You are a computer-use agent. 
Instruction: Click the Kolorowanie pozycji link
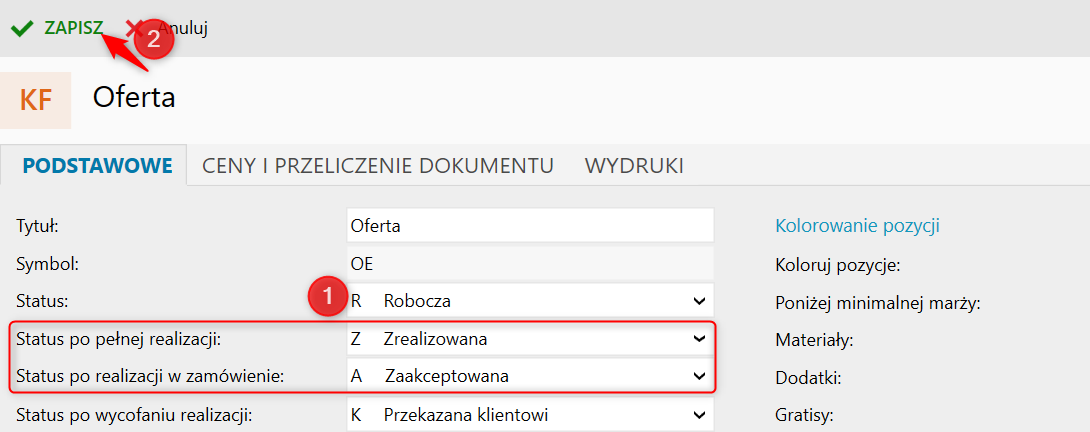857,226
